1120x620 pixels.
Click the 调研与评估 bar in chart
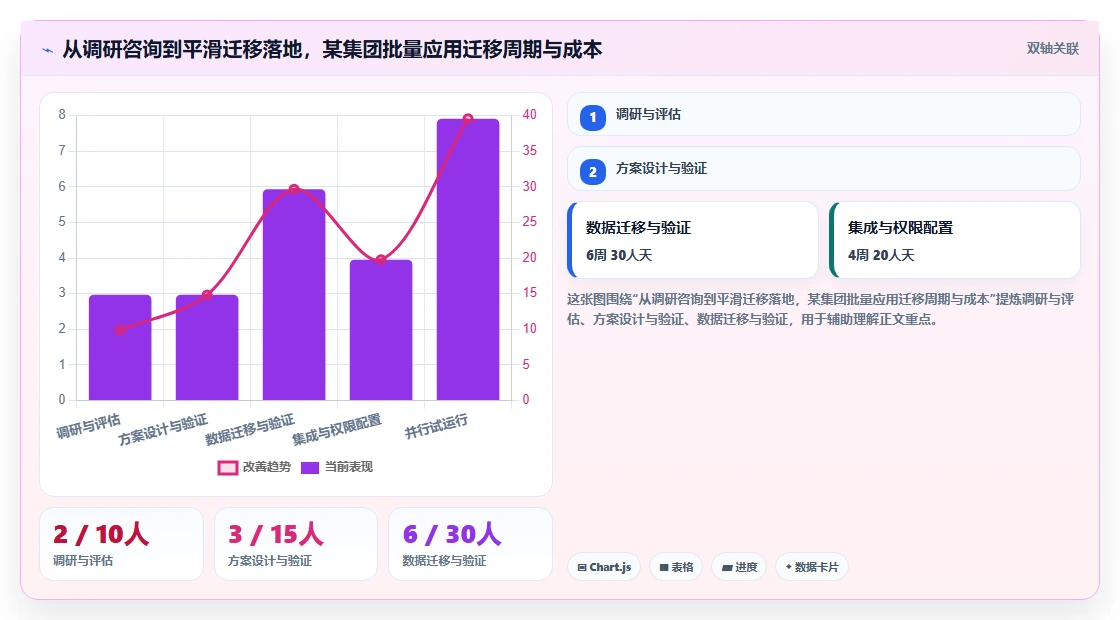[x=120, y=347]
